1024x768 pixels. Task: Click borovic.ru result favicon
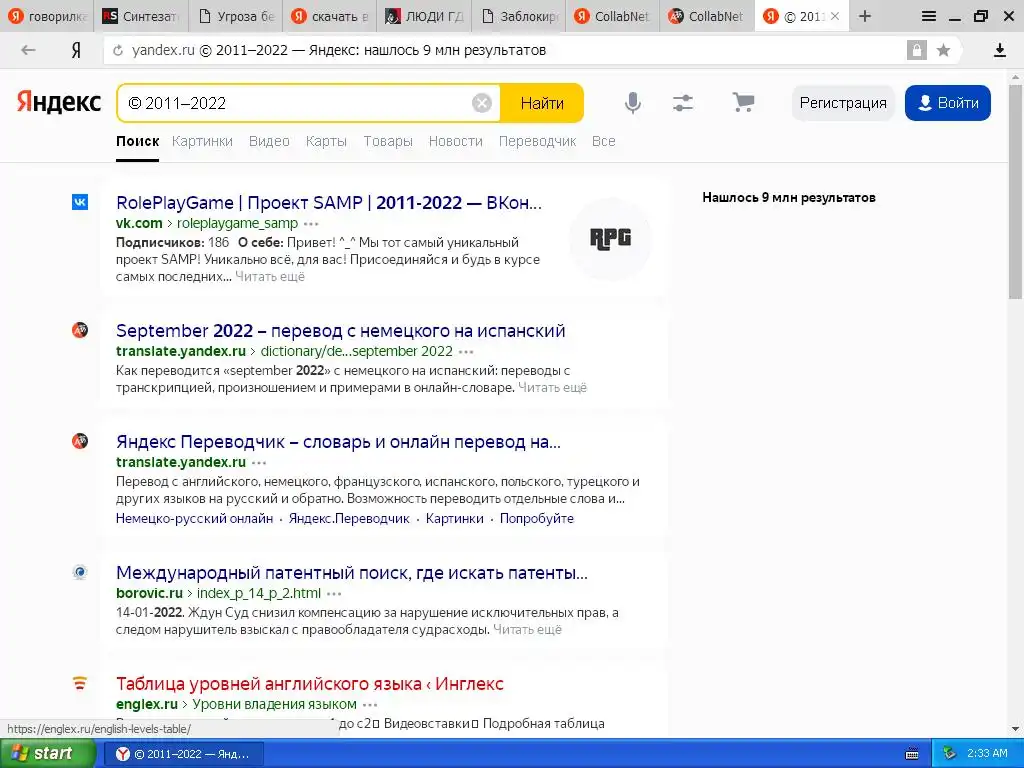80,573
